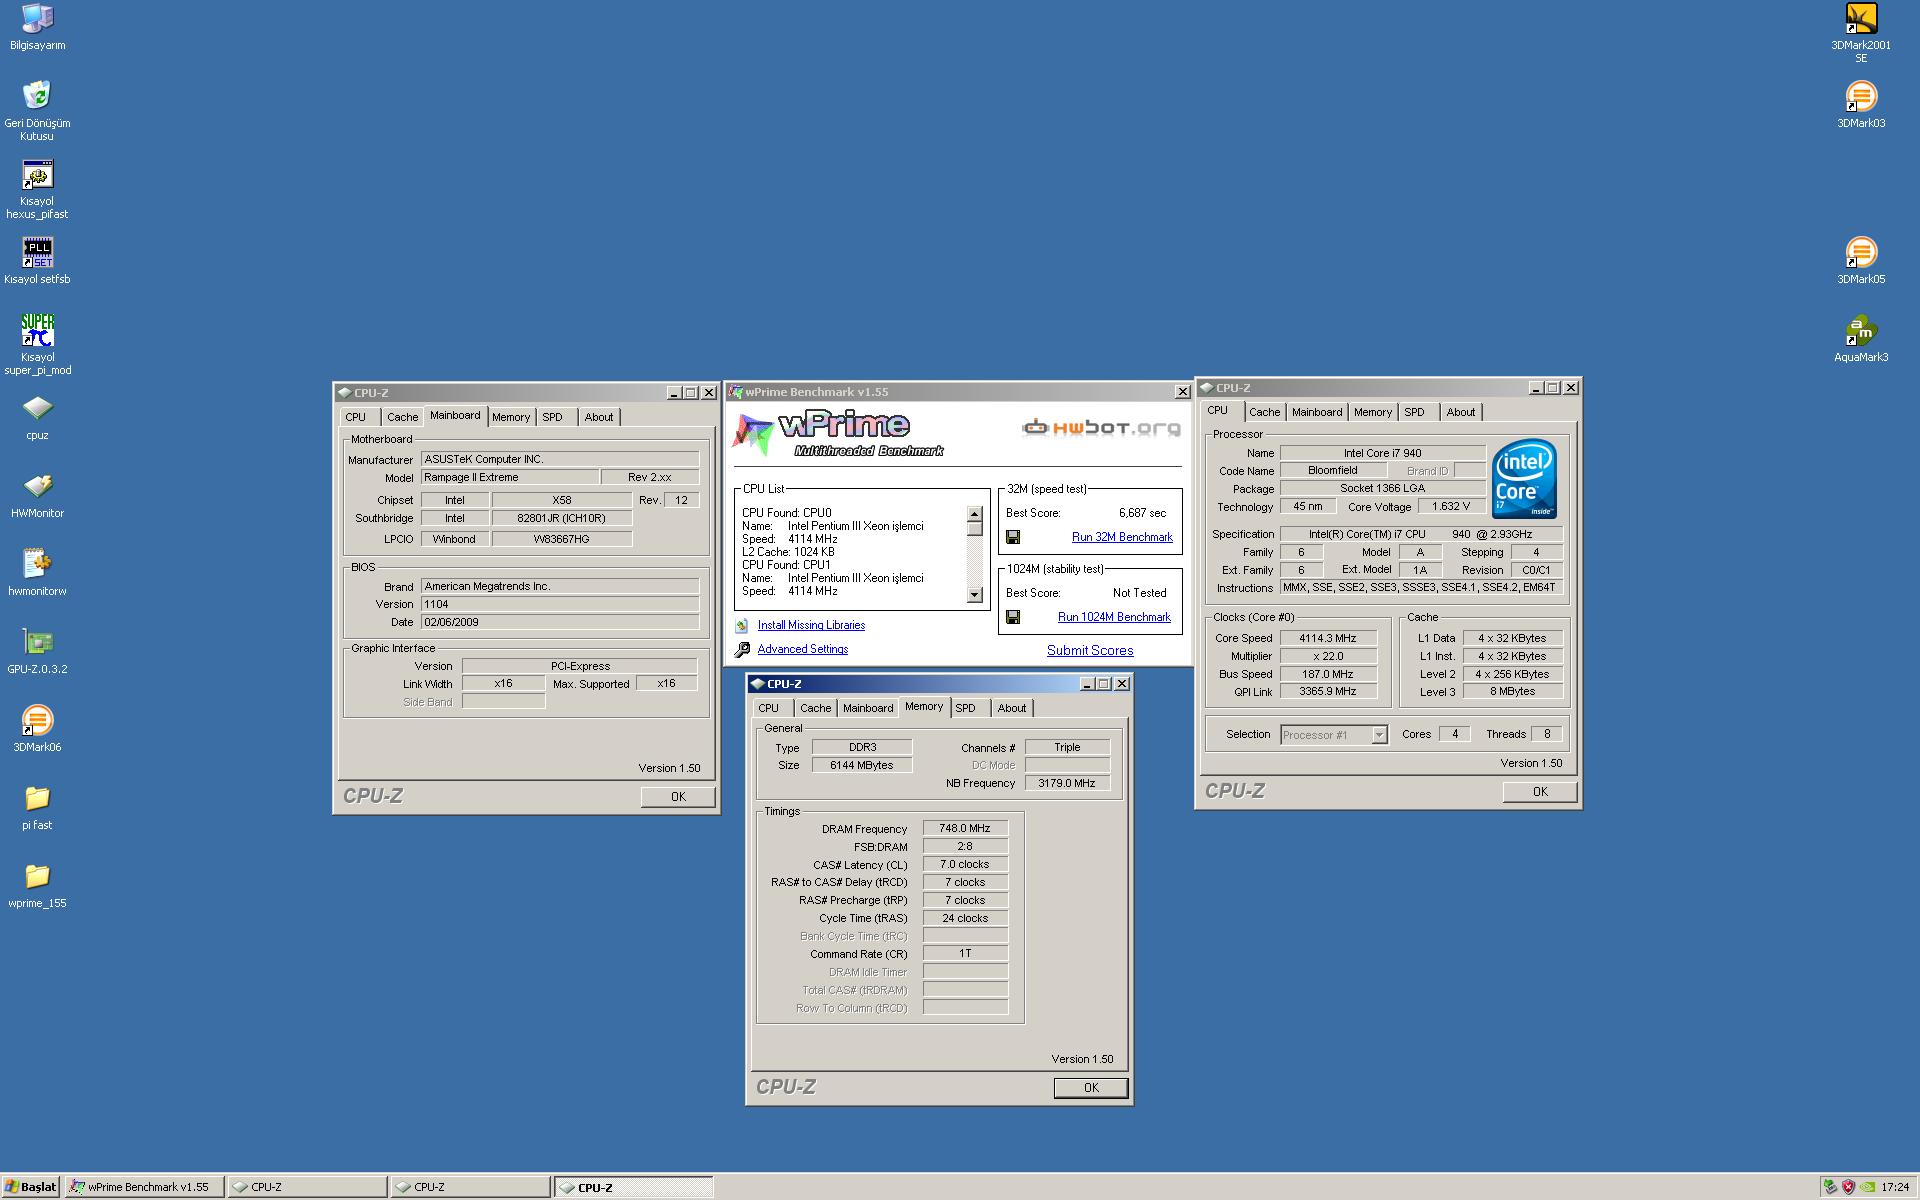The width and height of the screenshot is (1920, 1200).
Task: Click OK in Mainboard CPU-Z window
Action: (x=678, y=797)
